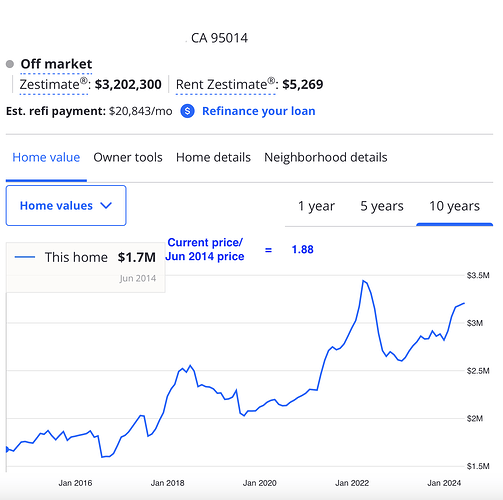Click the Off market status label

coord(56,64)
